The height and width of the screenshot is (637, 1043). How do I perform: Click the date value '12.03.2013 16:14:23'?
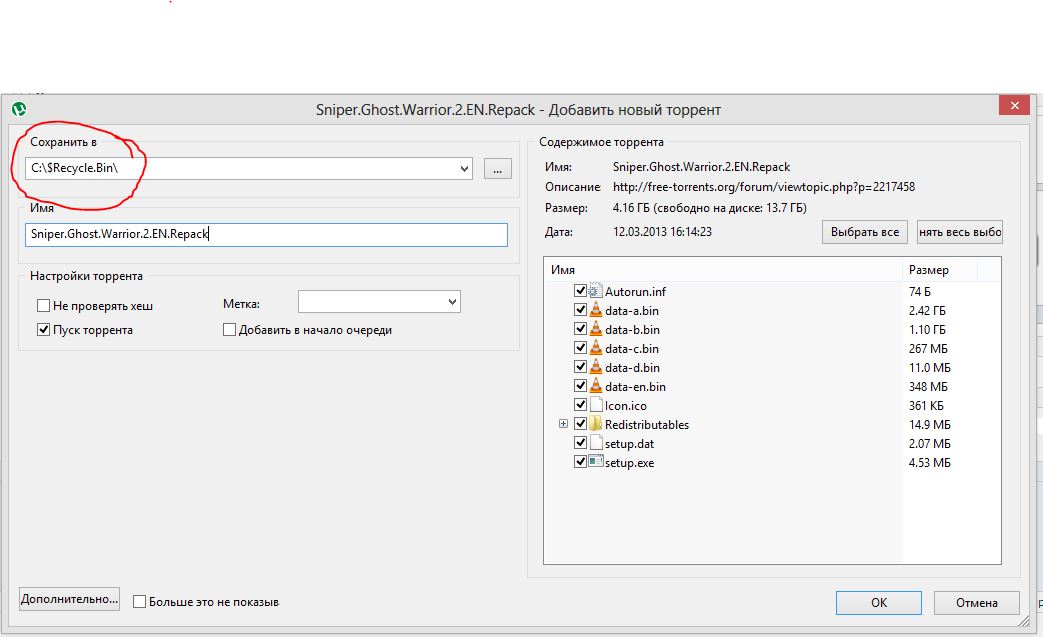click(x=663, y=232)
